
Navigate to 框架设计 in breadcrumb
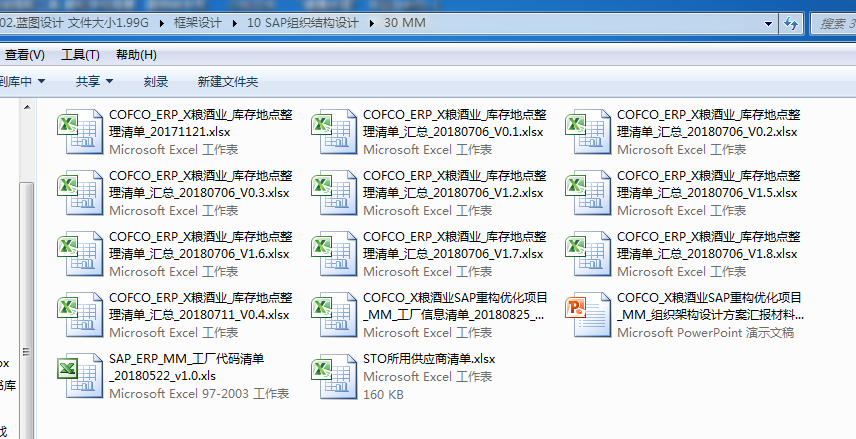[198, 23]
